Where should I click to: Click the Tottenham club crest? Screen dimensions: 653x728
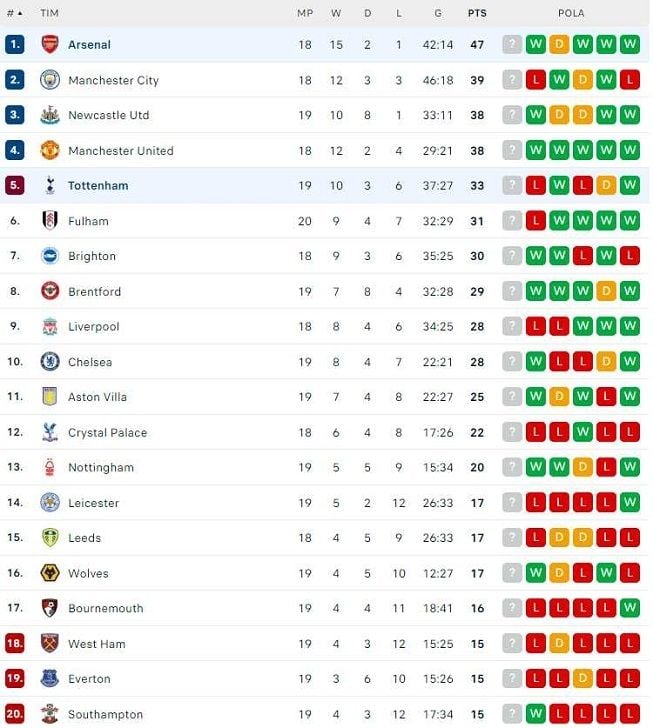(x=50, y=185)
